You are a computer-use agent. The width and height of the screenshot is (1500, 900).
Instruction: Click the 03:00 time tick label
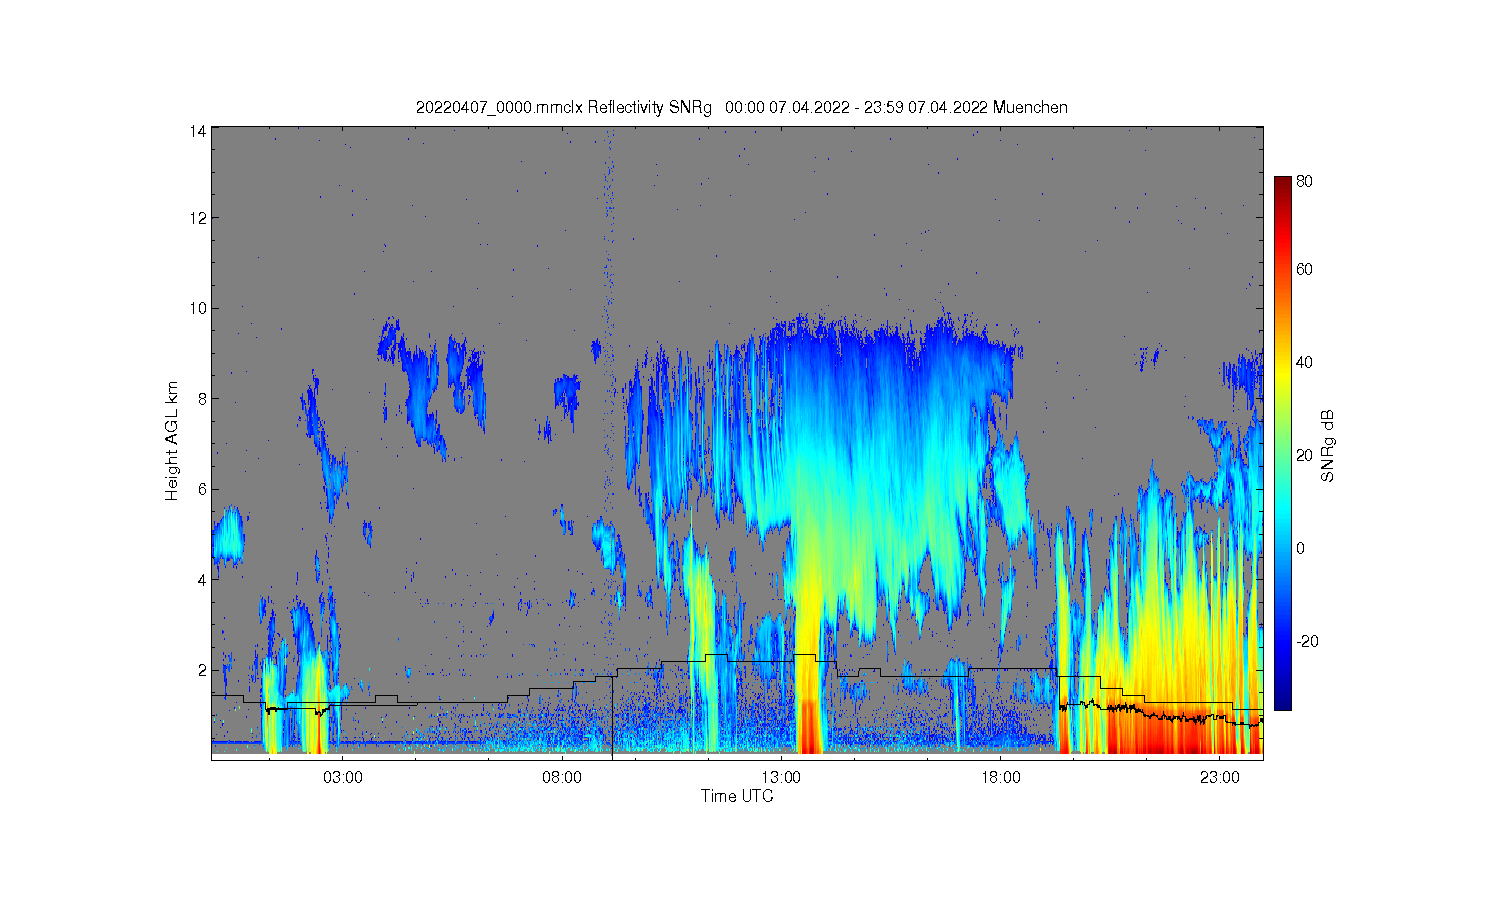click(x=343, y=777)
